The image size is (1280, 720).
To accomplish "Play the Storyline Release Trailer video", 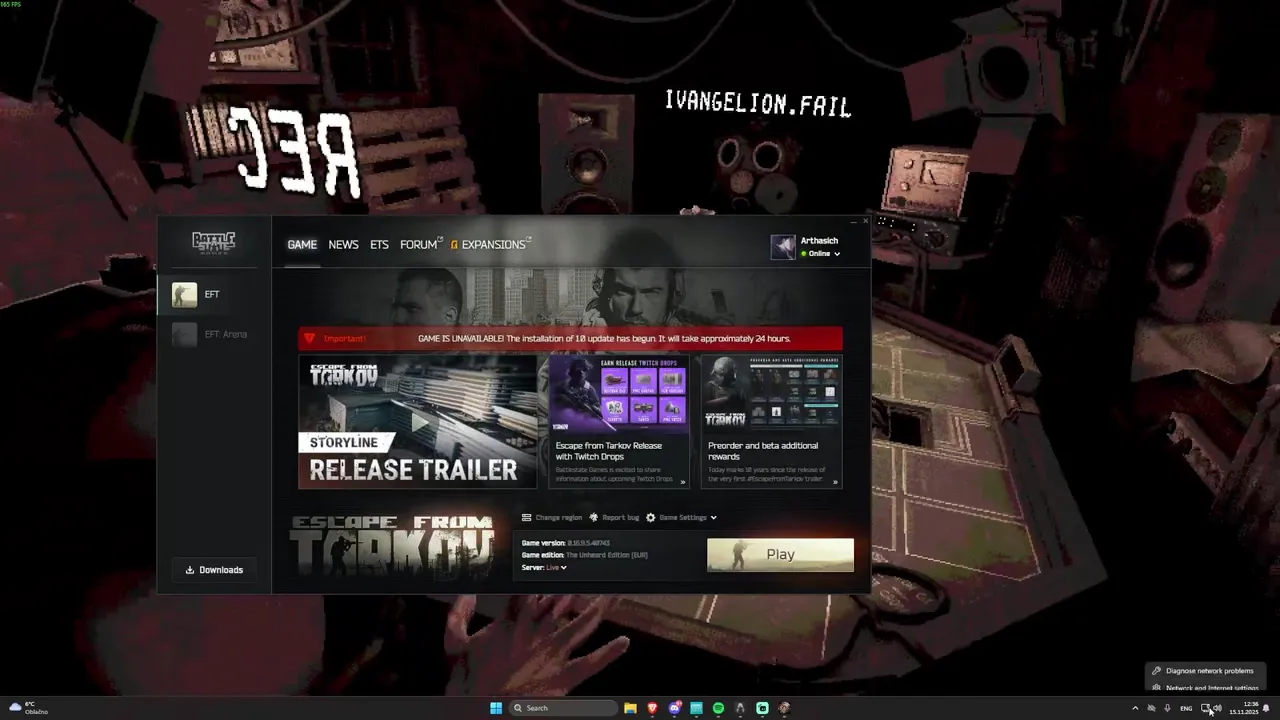I will 418,422.
